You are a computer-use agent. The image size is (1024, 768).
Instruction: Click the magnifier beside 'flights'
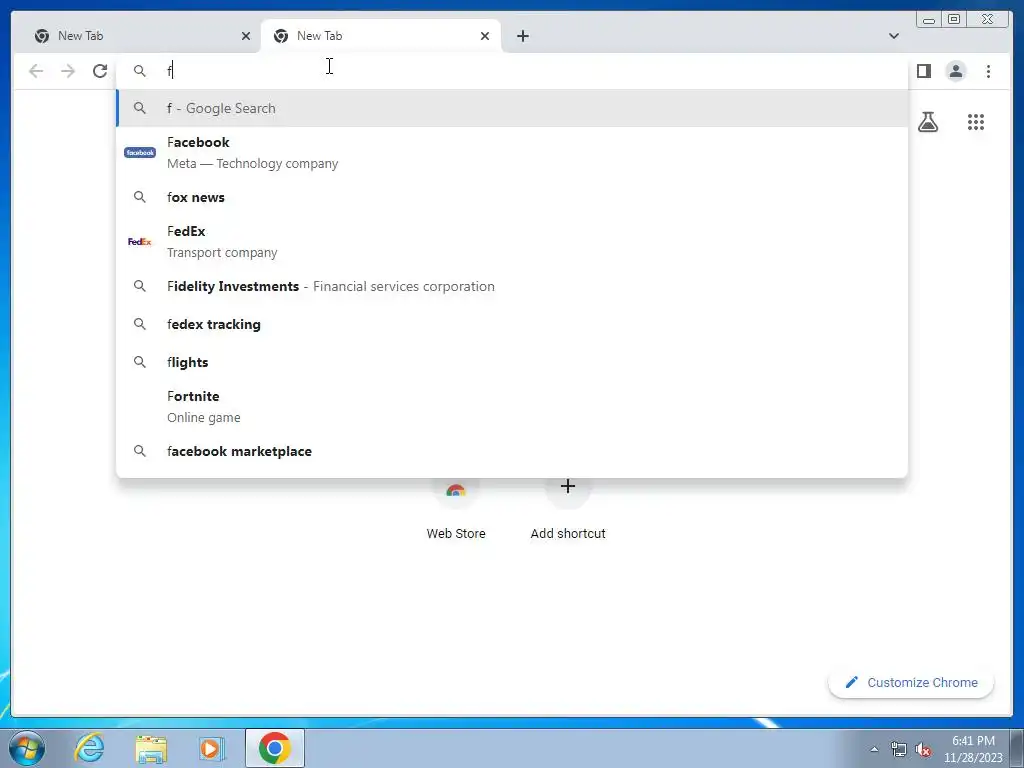pyautogui.click(x=140, y=362)
